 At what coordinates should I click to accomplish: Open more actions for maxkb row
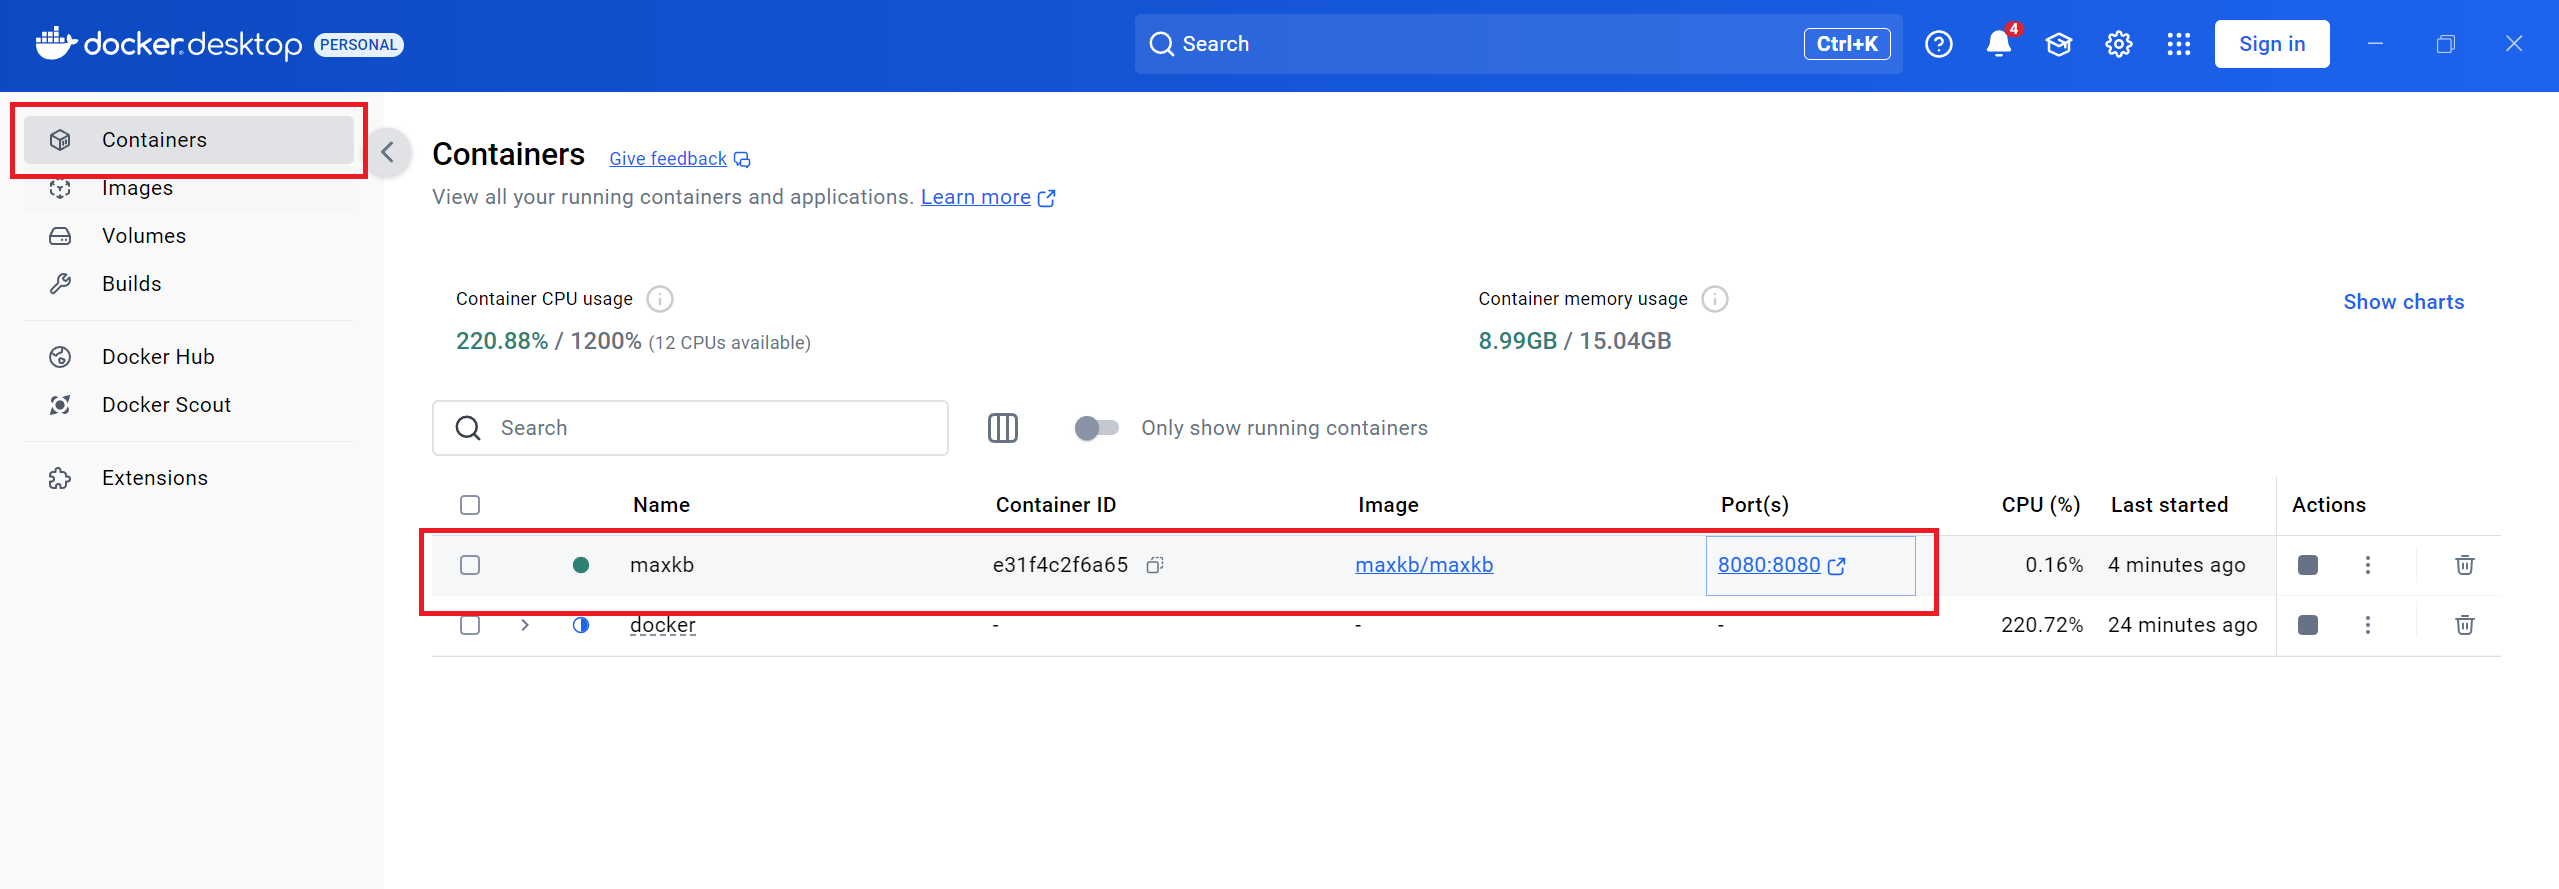2367,565
